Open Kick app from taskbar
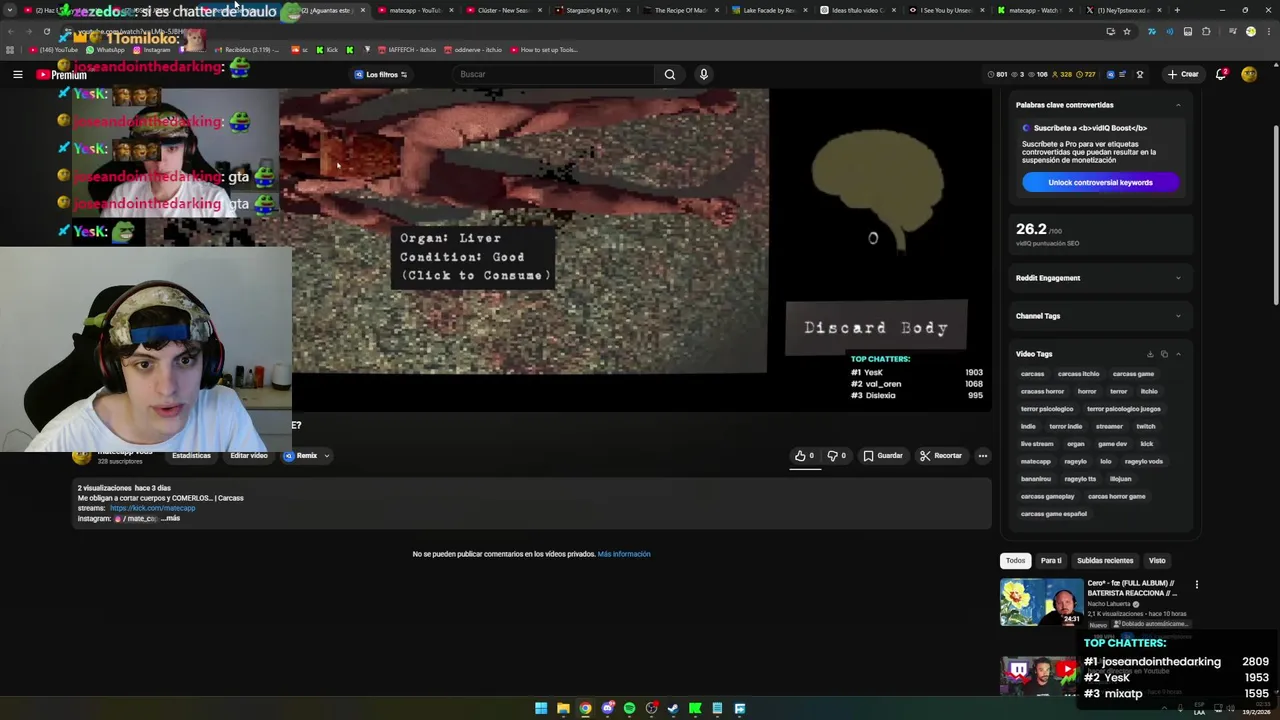This screenshot has width=1280, height=720. point(695,708)
